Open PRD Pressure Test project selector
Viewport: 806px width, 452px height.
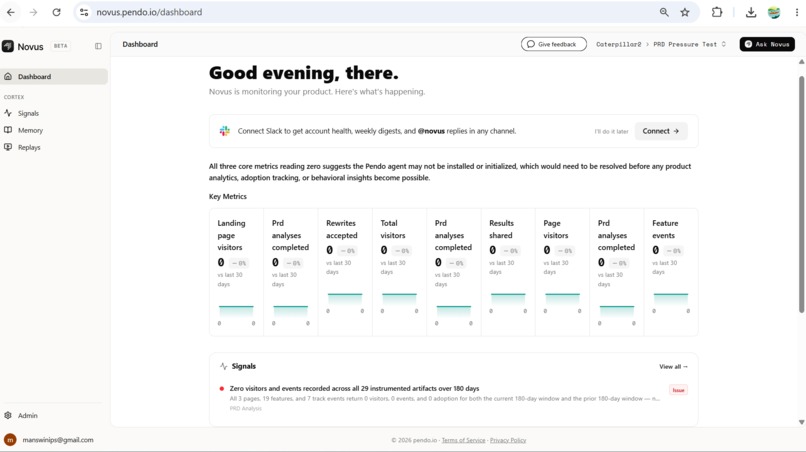[x=689, y=44]
